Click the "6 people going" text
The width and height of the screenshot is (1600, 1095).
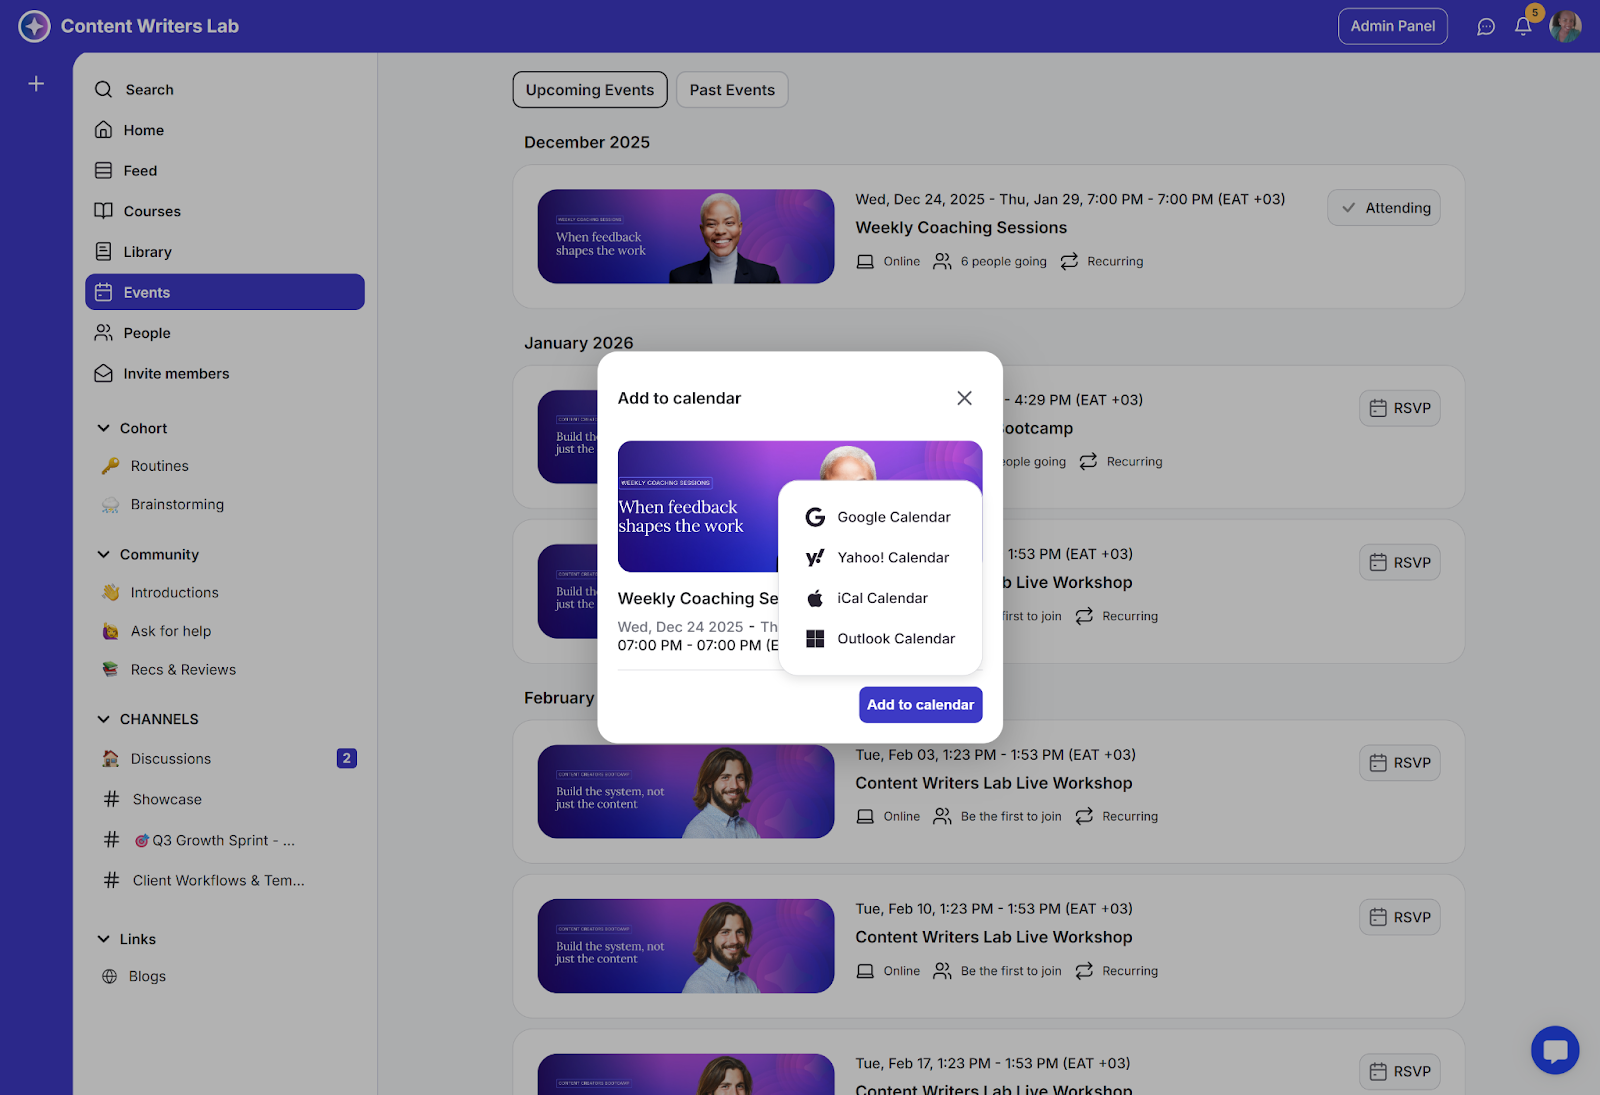[x=1004, y=262]
